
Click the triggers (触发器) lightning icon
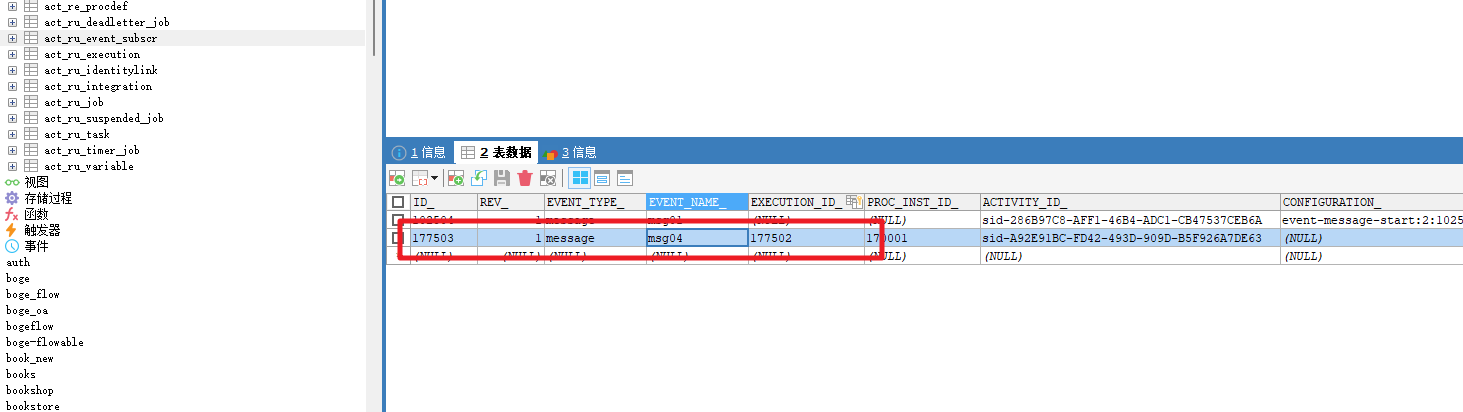(12, 230)
